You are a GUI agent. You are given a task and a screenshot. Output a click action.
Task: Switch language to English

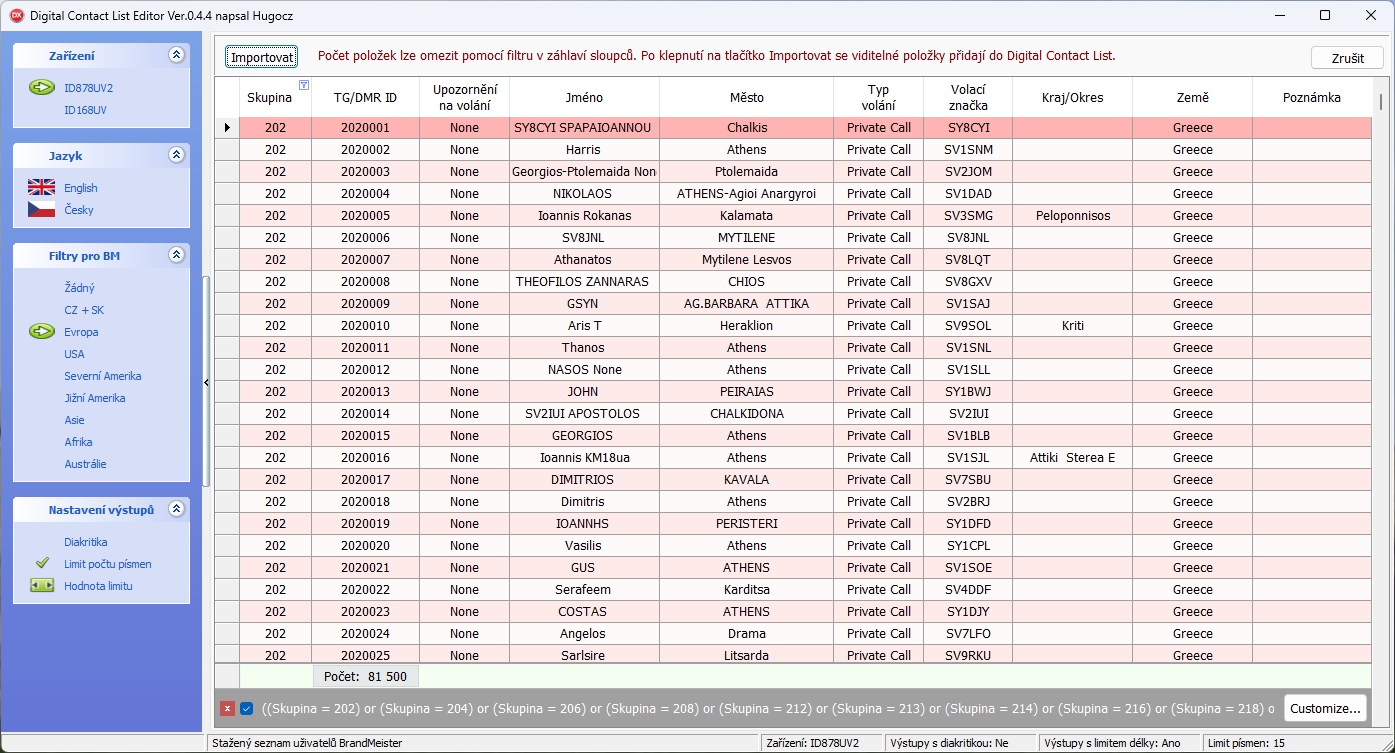[x=81, y=187]
